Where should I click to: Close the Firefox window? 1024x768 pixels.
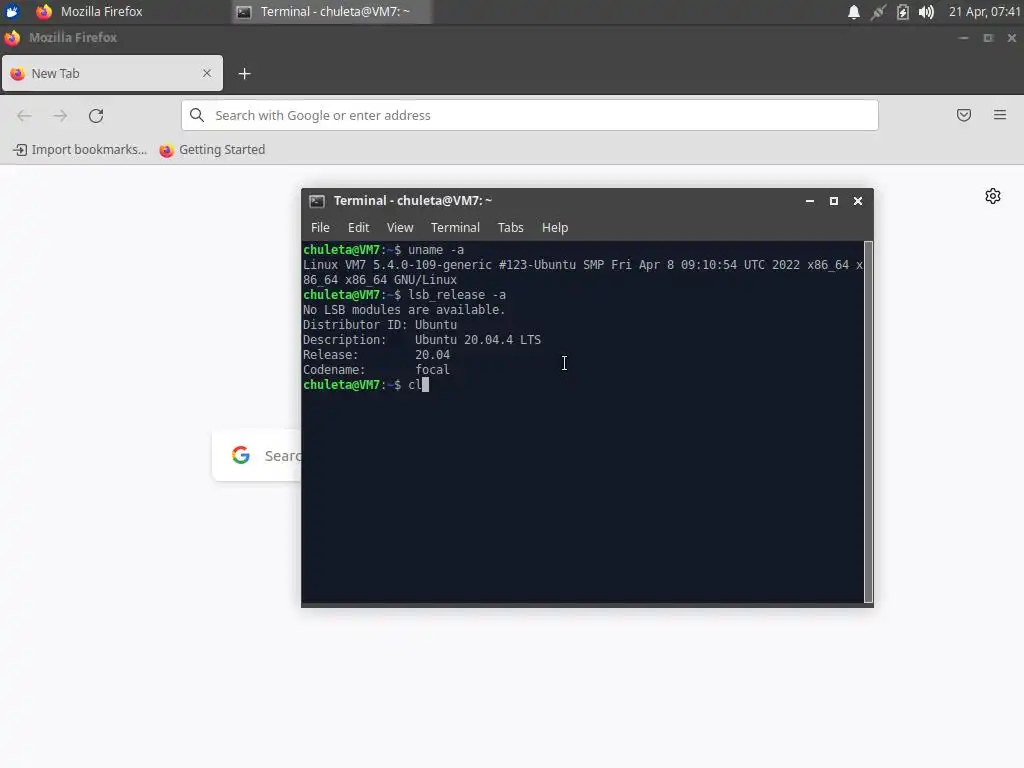click(1012, 38)
